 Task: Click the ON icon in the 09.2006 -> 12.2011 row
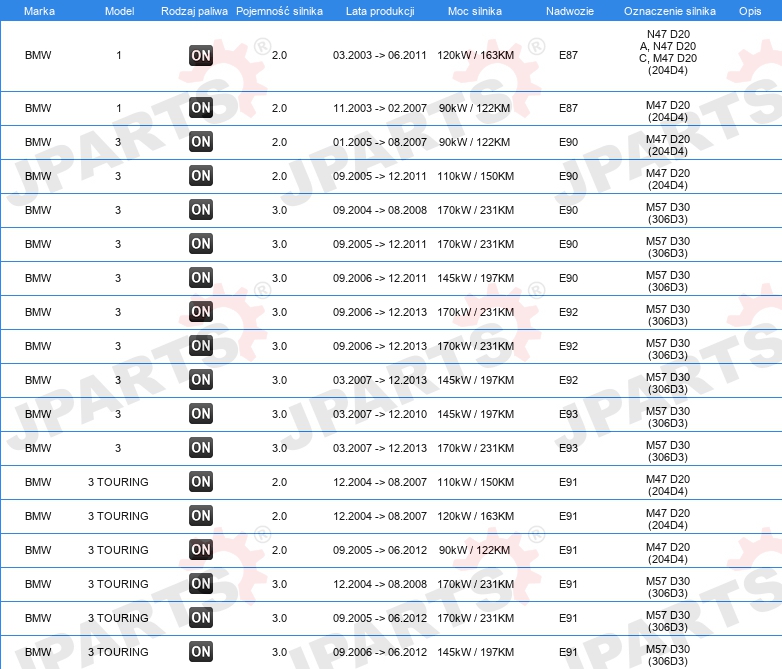point(201,277)
